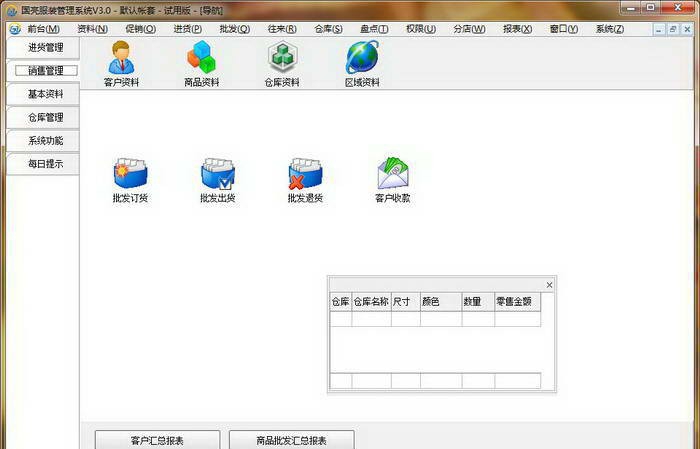Switch to the 进货管理 sidebar tab
The height and width of the screenshot is (449, 700).
click(44, 48)
